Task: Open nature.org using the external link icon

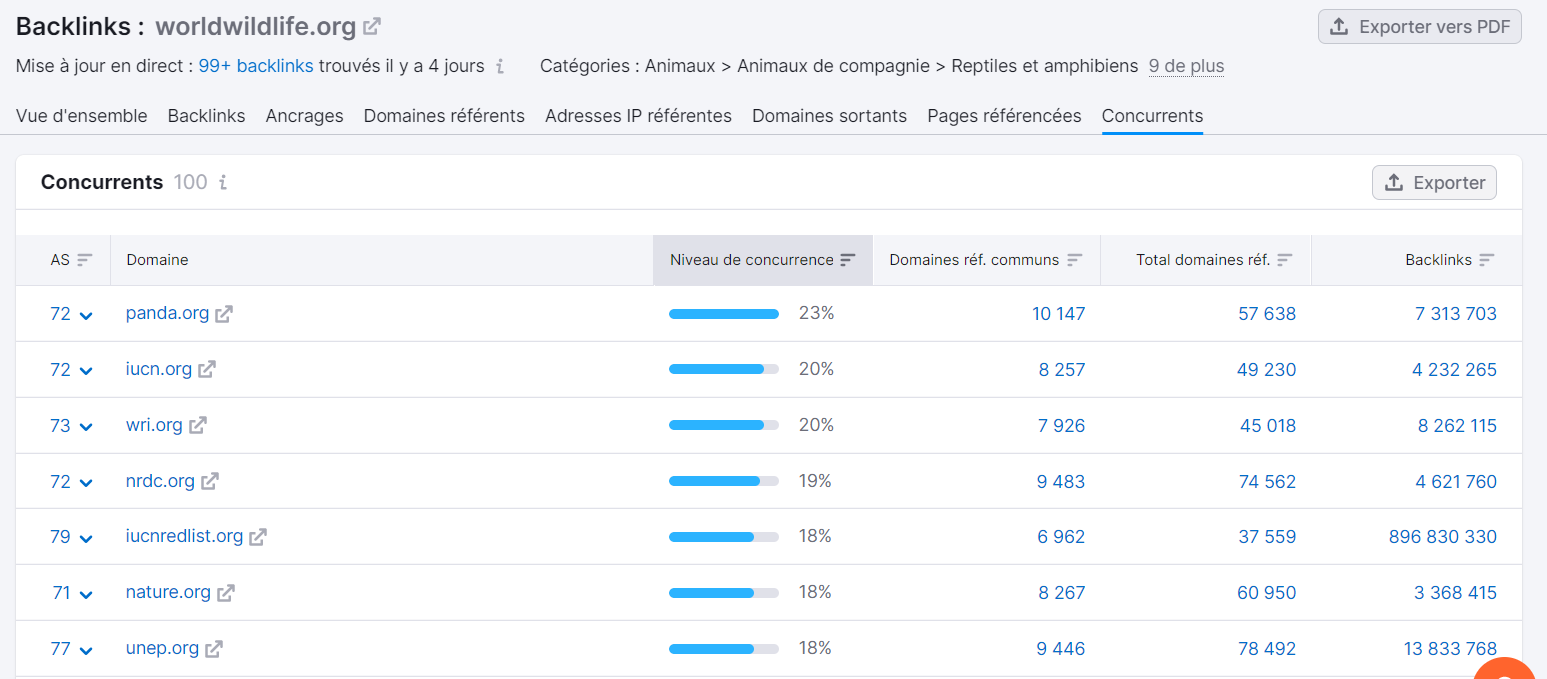Action: click(x=225, y=592)
